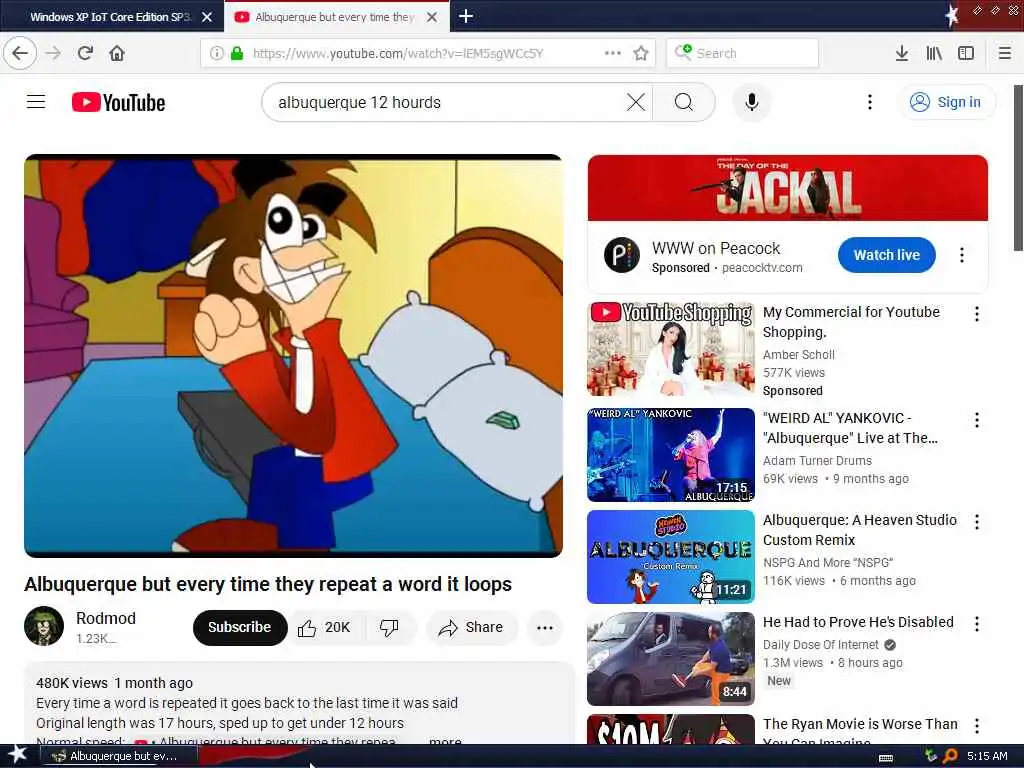Expand description with the more link
This screenshot has height=768, width=1024.
[x=445, y=742]
